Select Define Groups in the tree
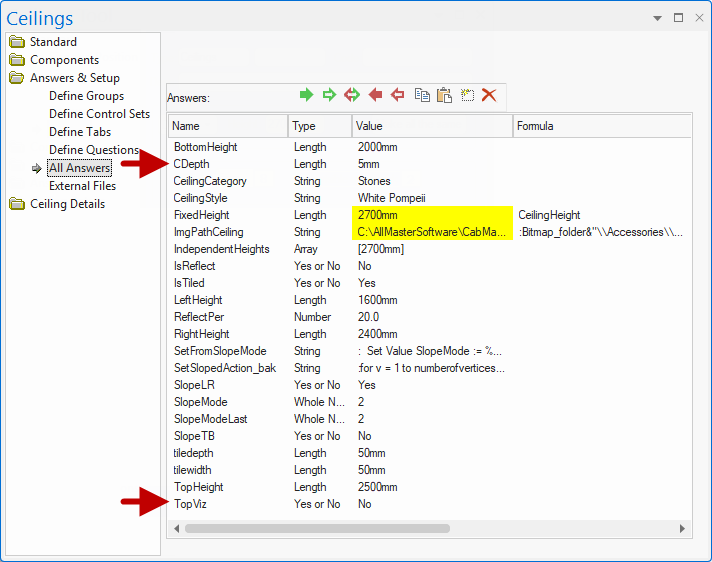The height and width of the screenshot is (562, 712). pos(87,96)
